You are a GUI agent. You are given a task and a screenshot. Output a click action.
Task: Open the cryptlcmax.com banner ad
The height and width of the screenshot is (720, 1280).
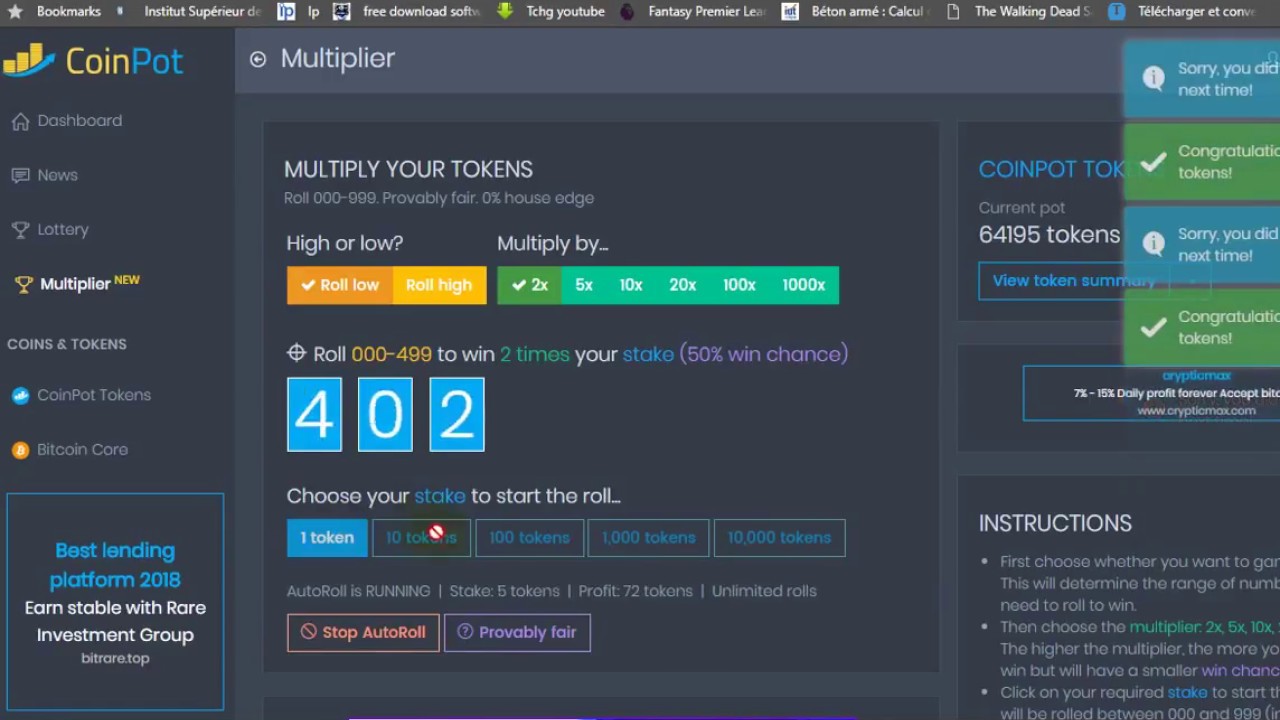pyautogui.click(x=1151, y=393)
